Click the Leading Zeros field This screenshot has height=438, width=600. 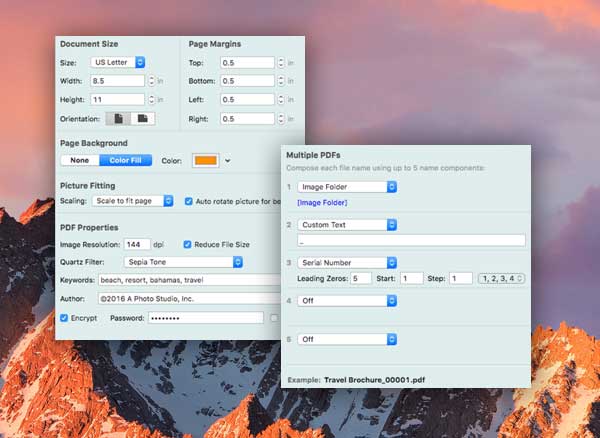click(x=361, y=278)
